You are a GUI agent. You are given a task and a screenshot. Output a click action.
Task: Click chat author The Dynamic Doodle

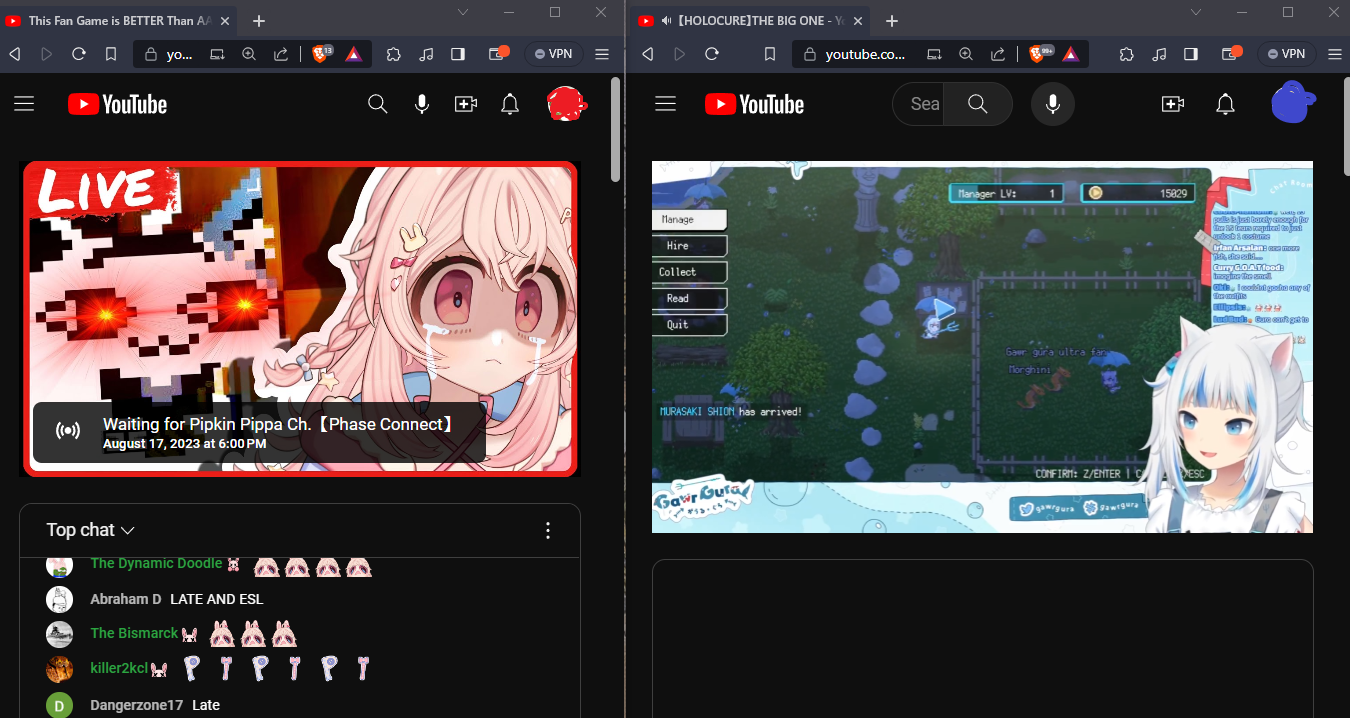click(x=156, y=563)
